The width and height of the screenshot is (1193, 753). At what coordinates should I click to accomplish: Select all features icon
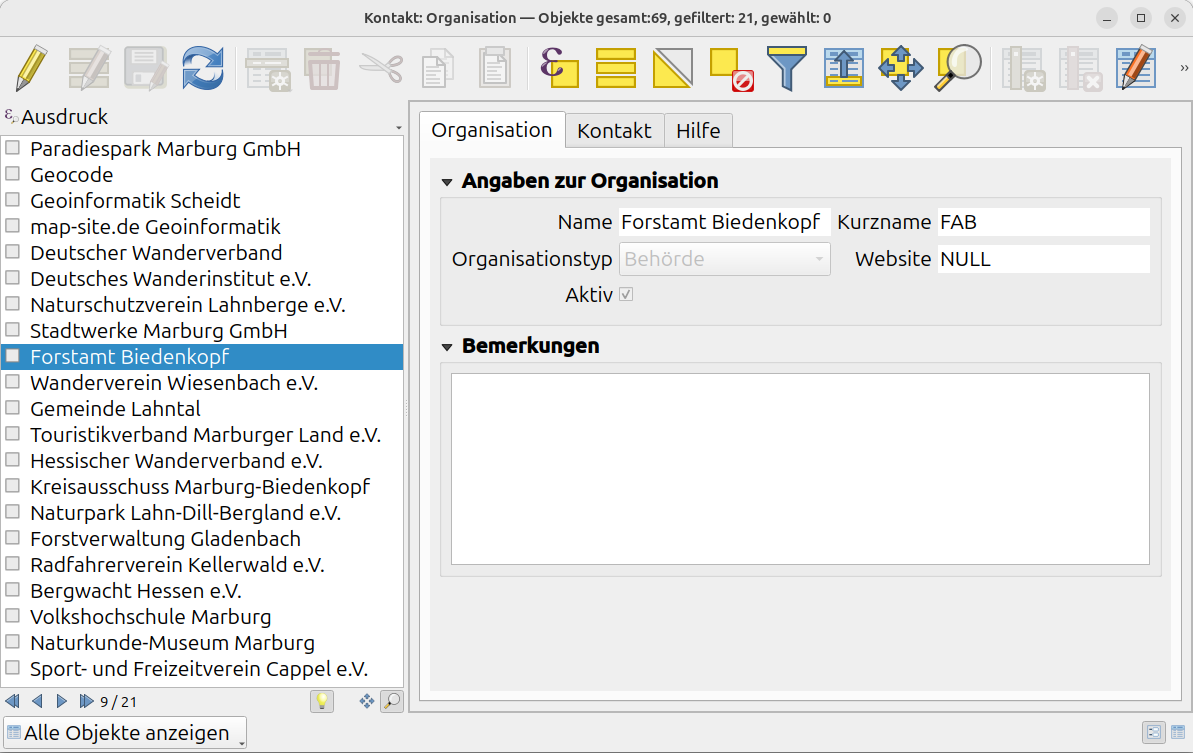pyautogui.click(x=616, y=68)
